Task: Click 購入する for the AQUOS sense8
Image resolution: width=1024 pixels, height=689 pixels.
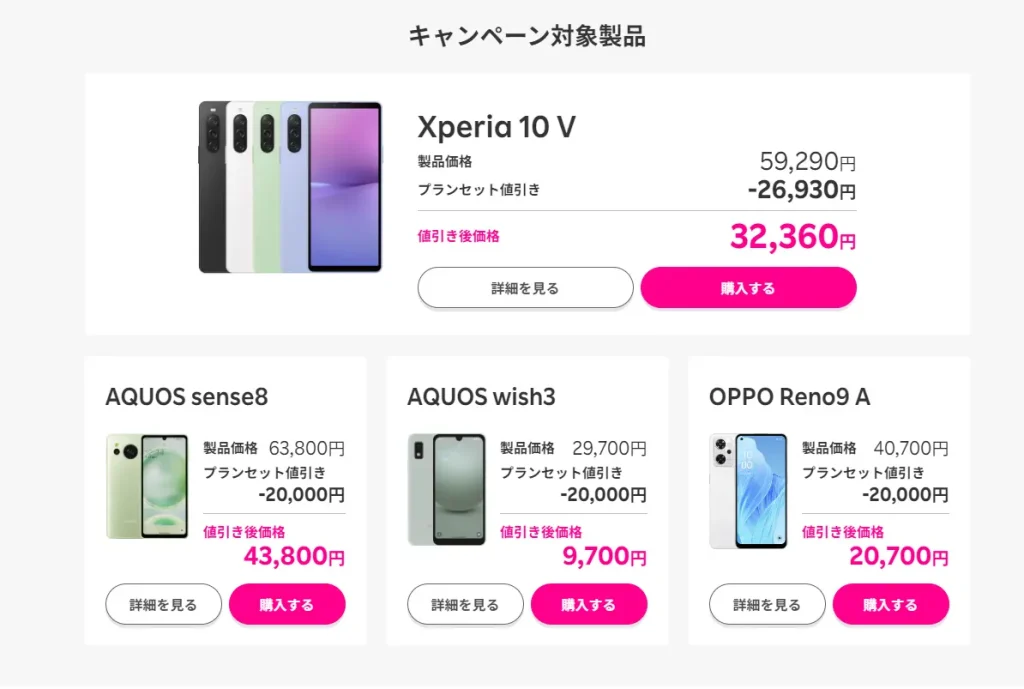Action: (287, 604)
